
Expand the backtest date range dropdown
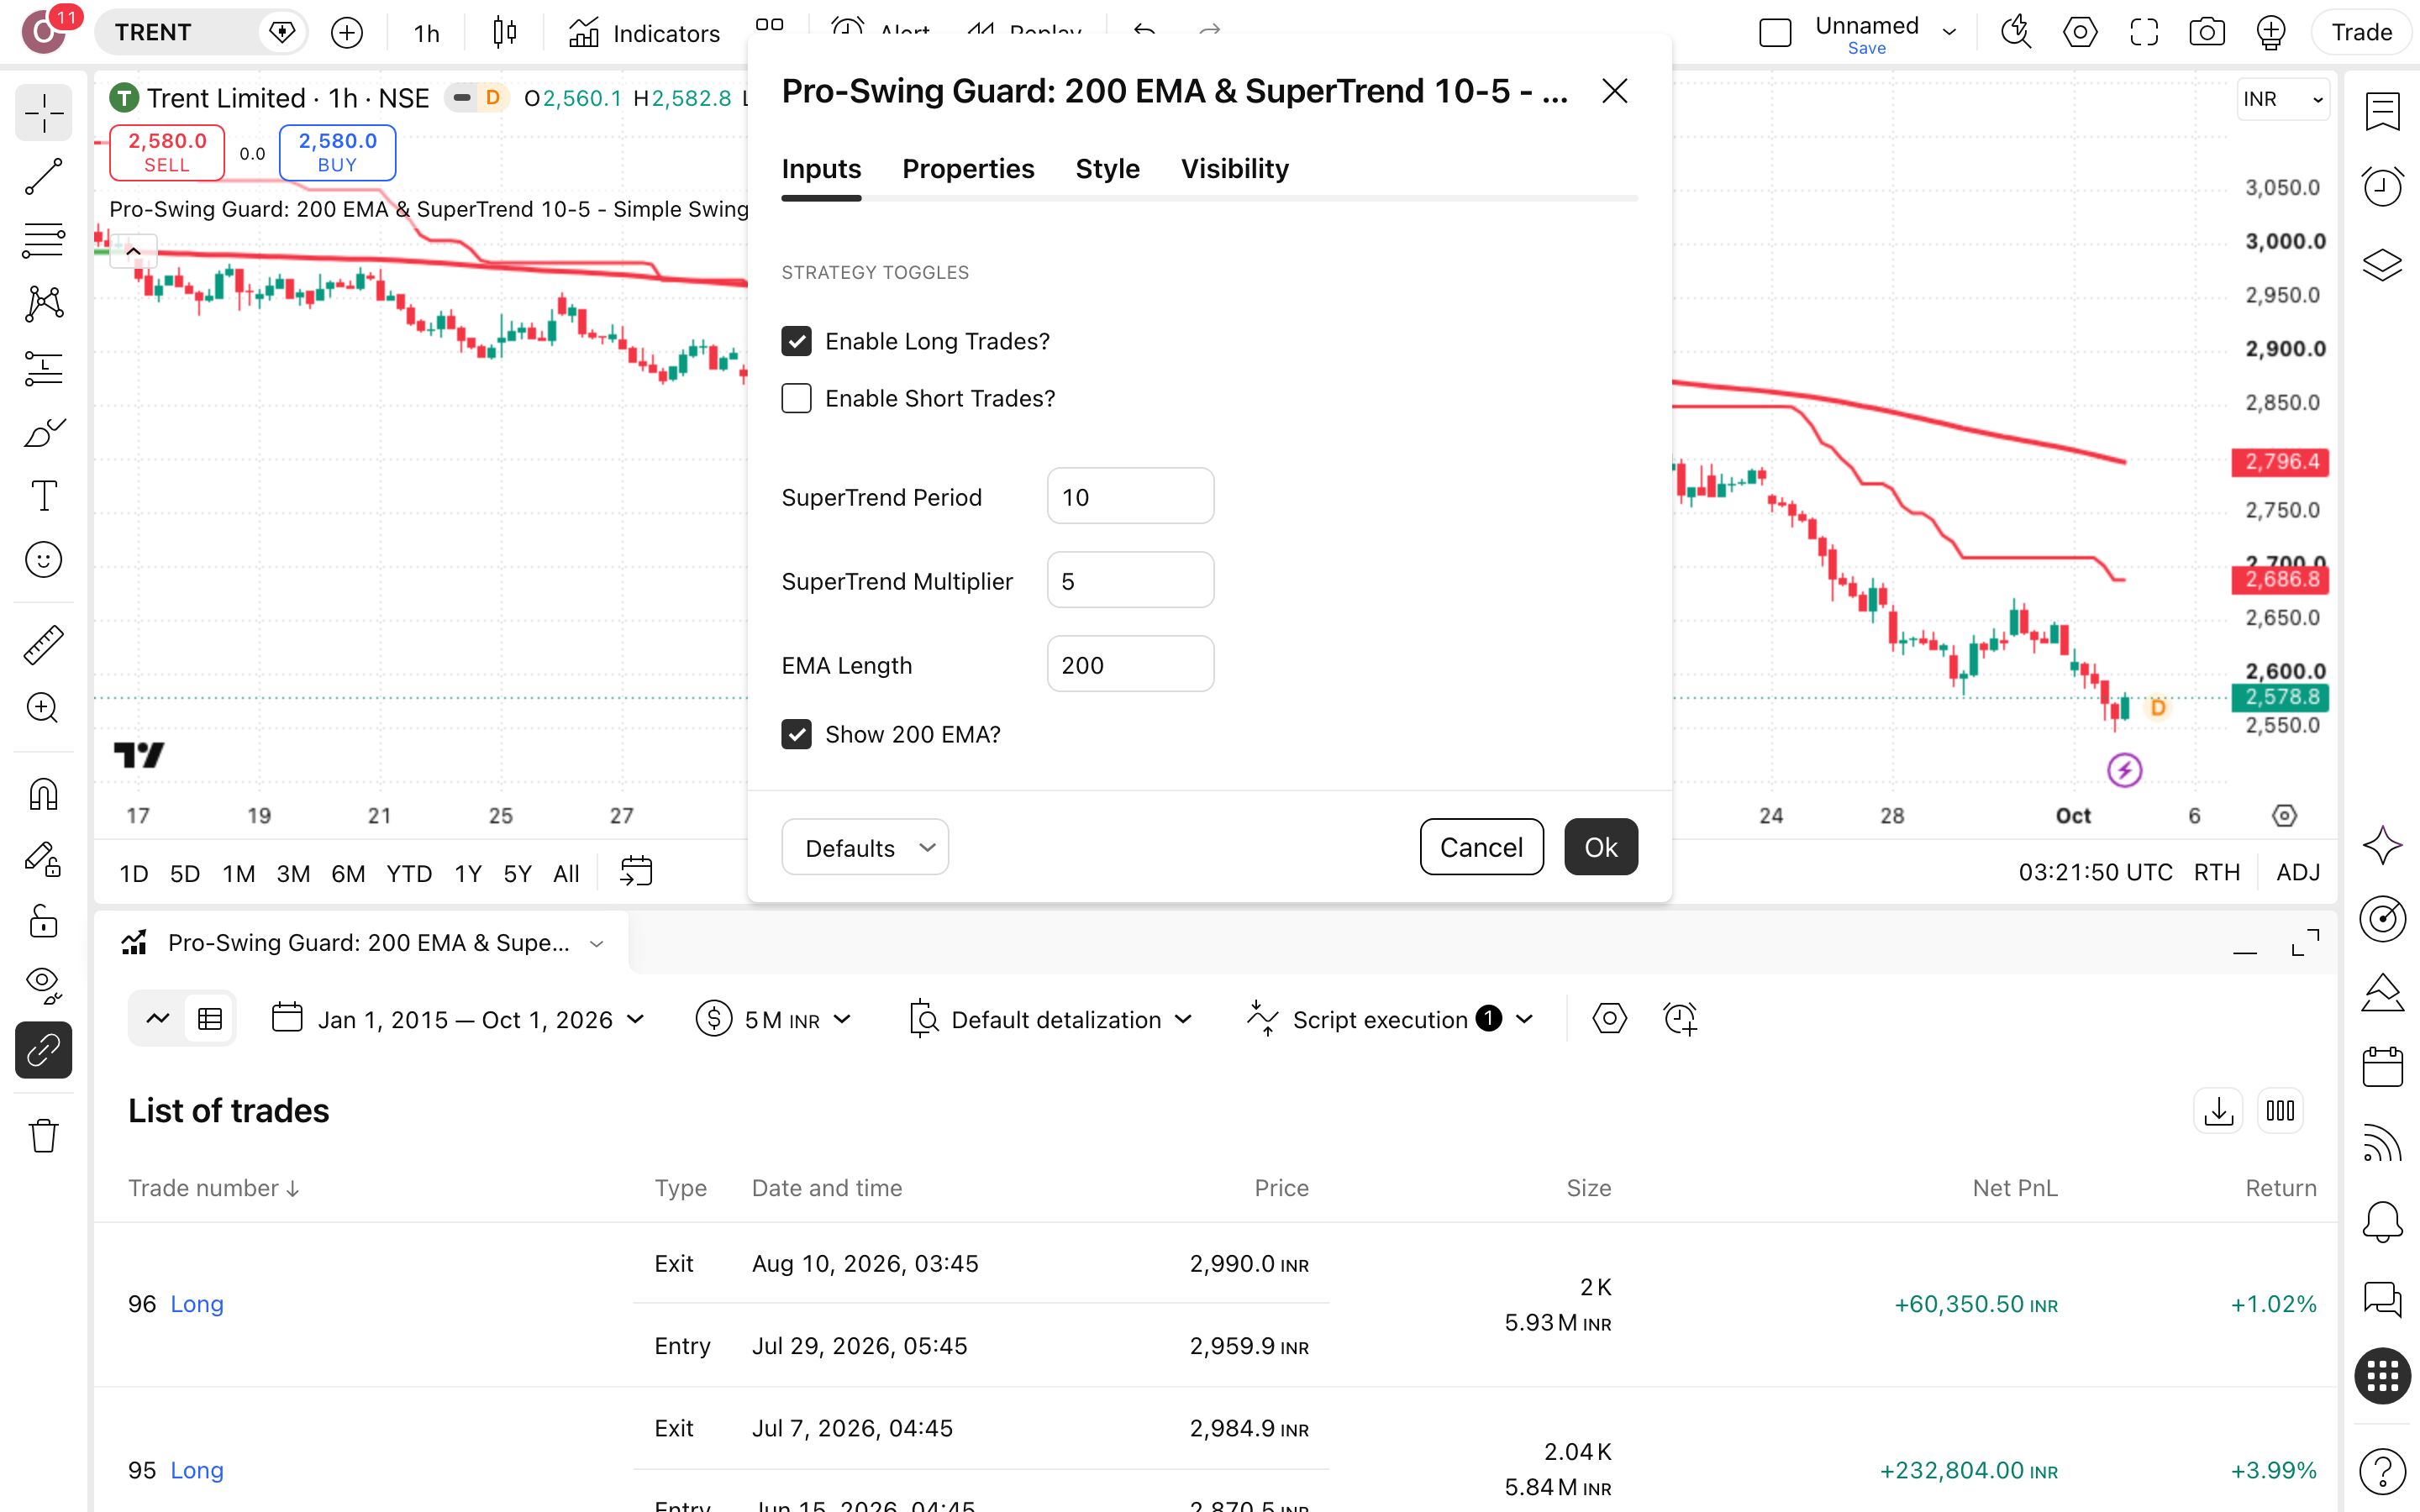click(x=459, y=1019)
